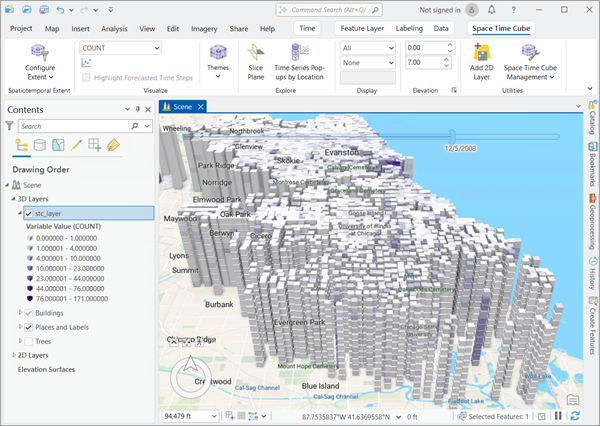Click the Contents search field

click(x=70, y=127)
